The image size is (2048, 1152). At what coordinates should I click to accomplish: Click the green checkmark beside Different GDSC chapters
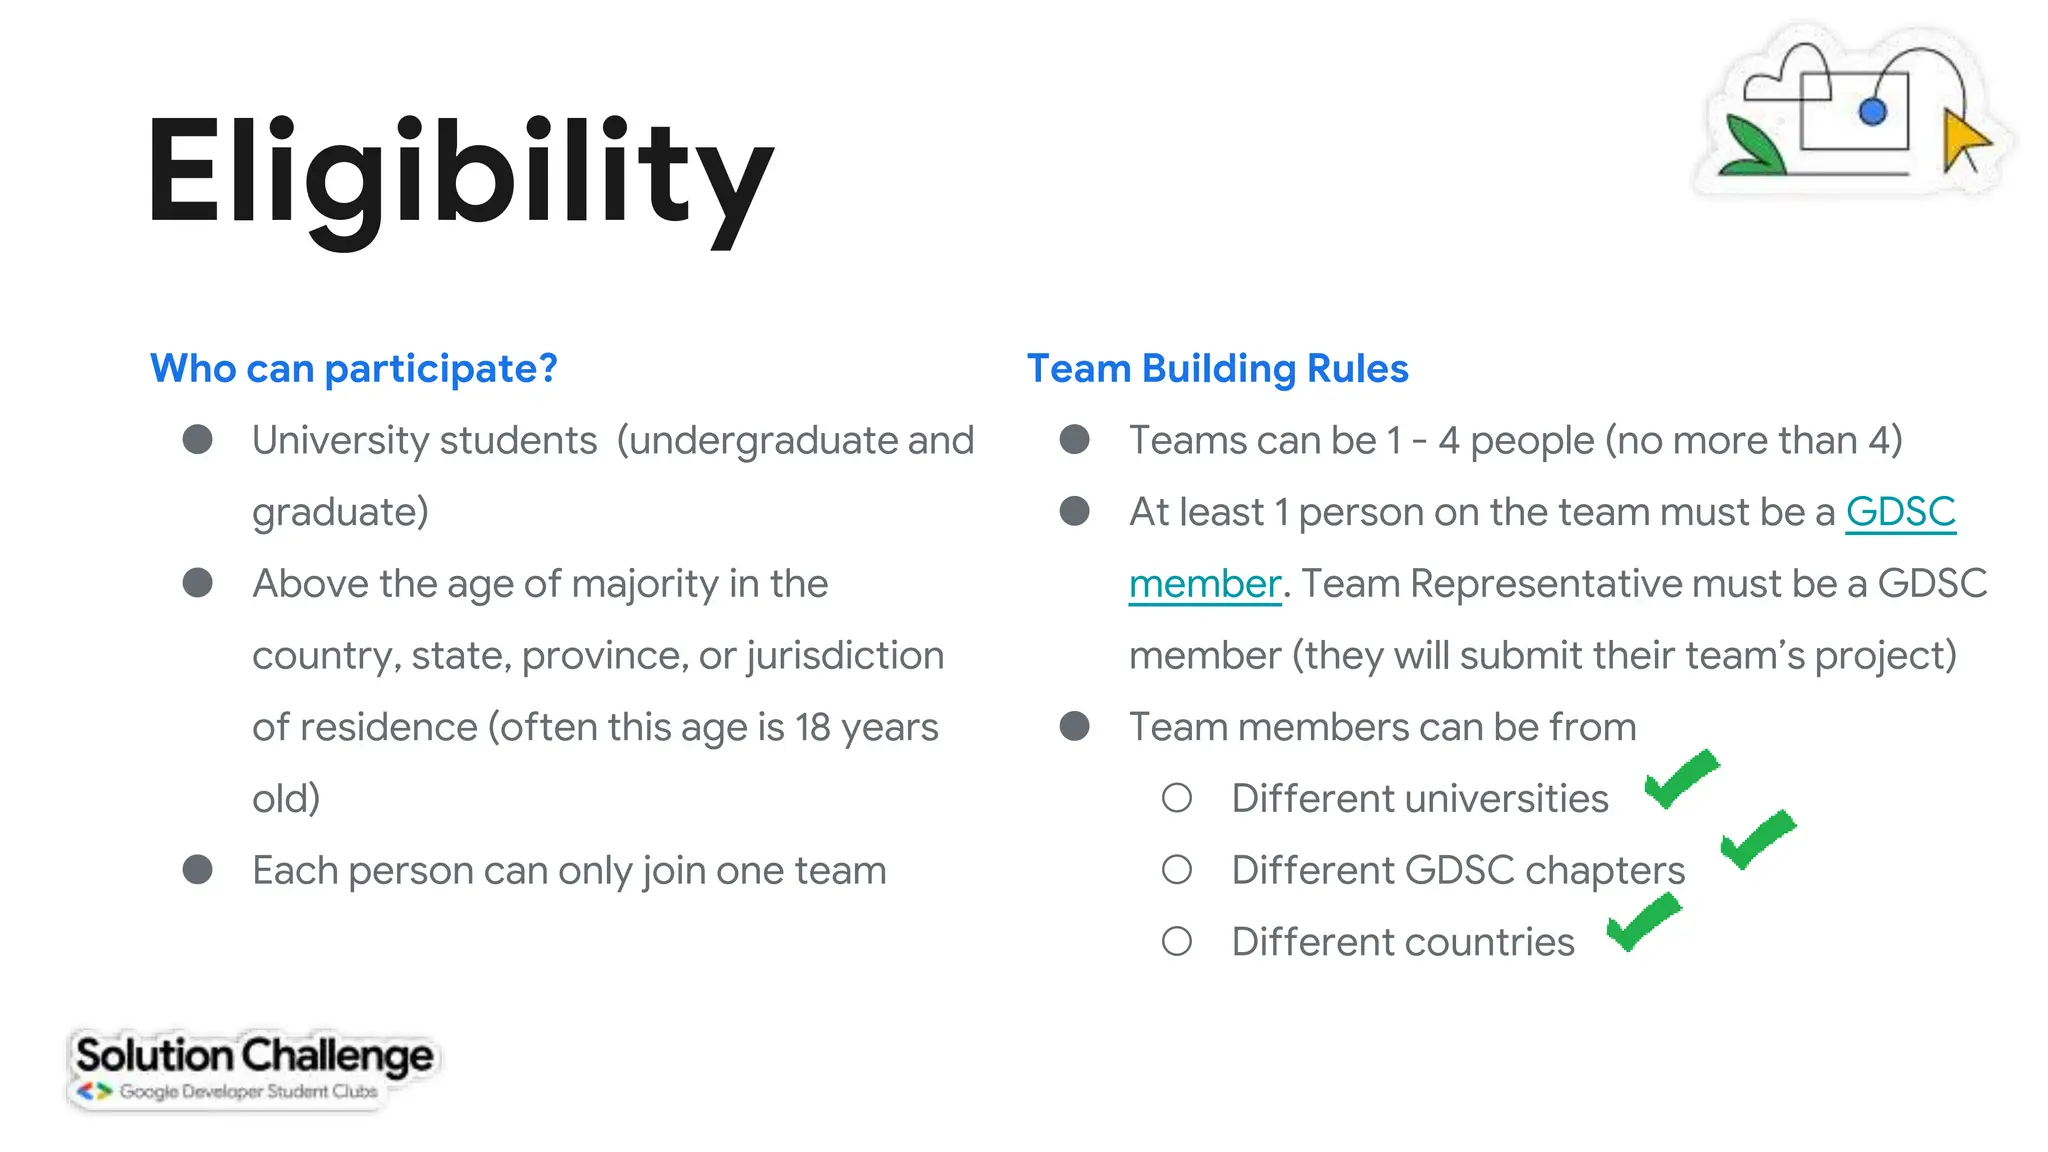pyautogui.click(x=1757, y=839)
